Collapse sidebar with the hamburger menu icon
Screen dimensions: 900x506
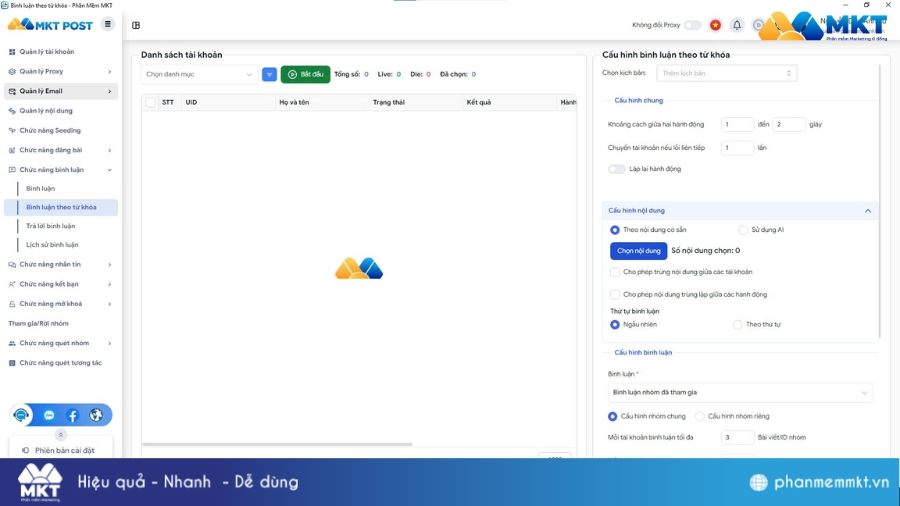pyautogui.click(x=108, y=24)
